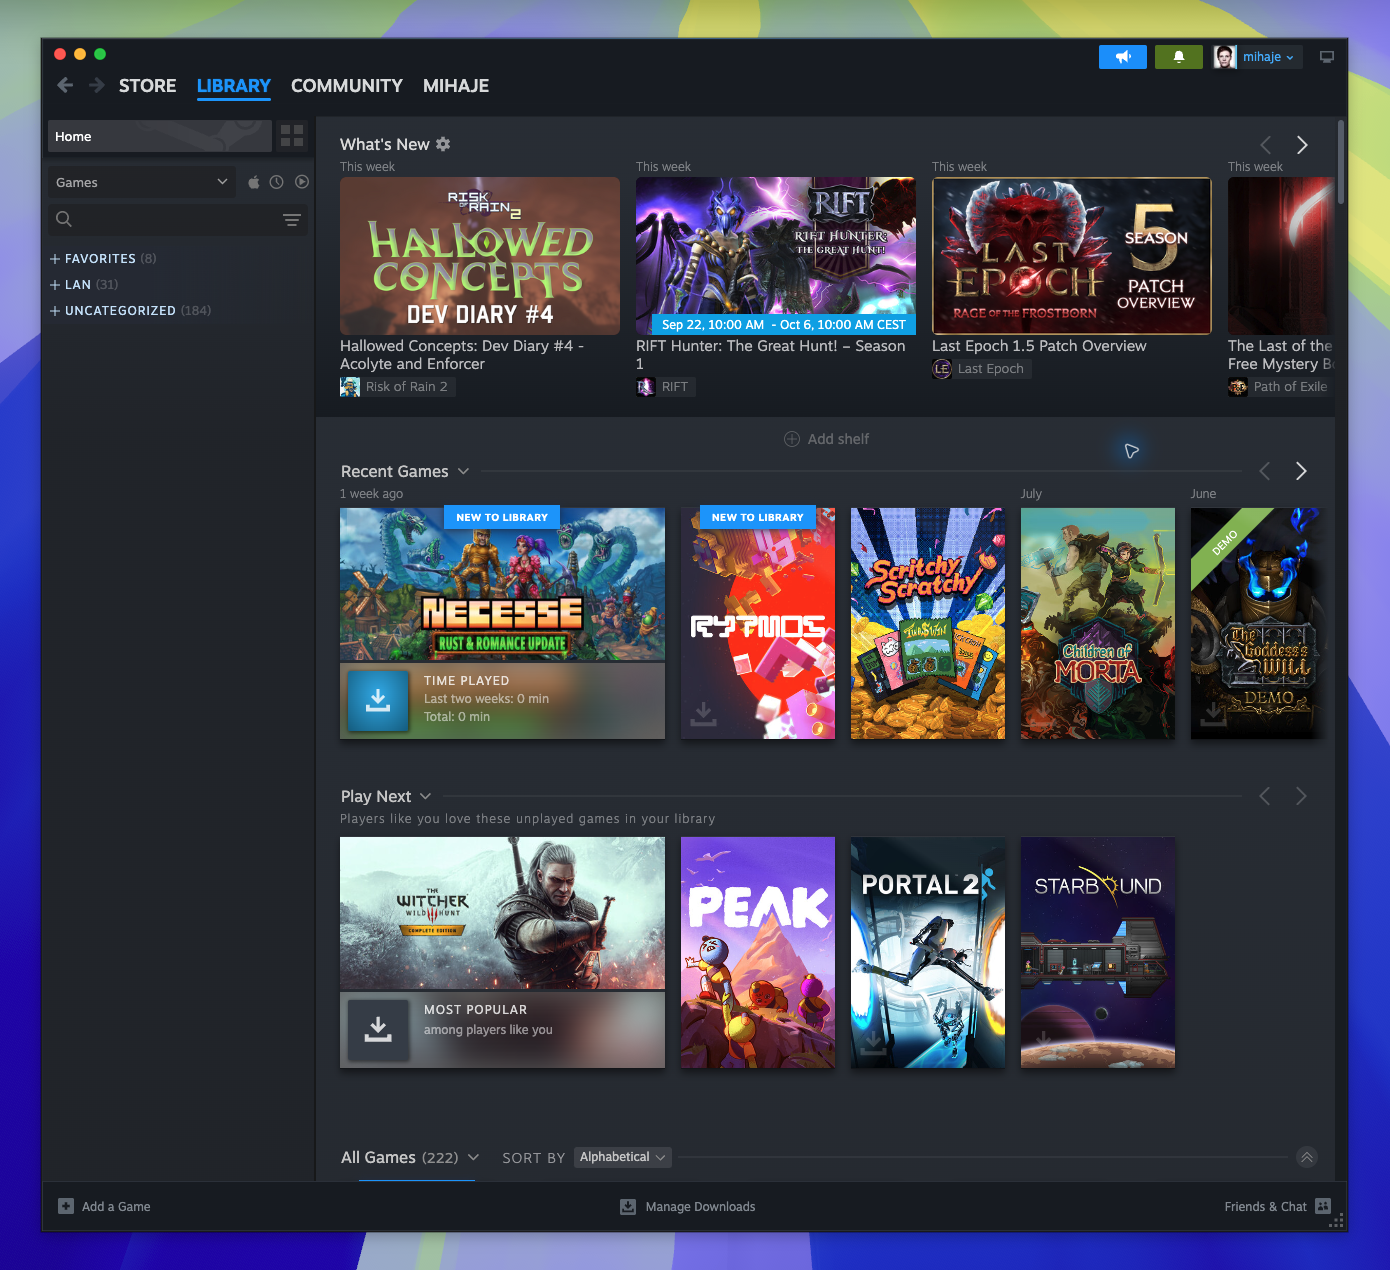The image size is (1390, 1270).
Task: Open the Children of Morta cover
Action: coord(1098,623)
